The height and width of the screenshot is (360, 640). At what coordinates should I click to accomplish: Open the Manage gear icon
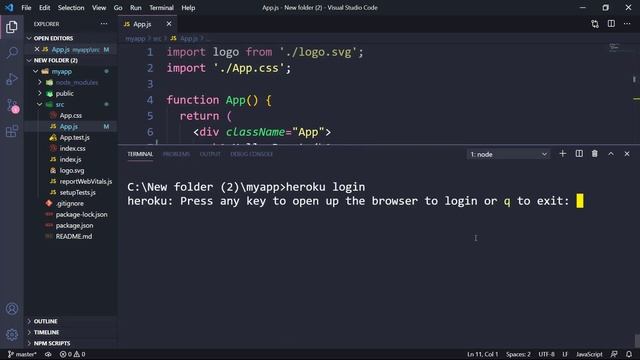pyautogui.click(x=12, y=335)
